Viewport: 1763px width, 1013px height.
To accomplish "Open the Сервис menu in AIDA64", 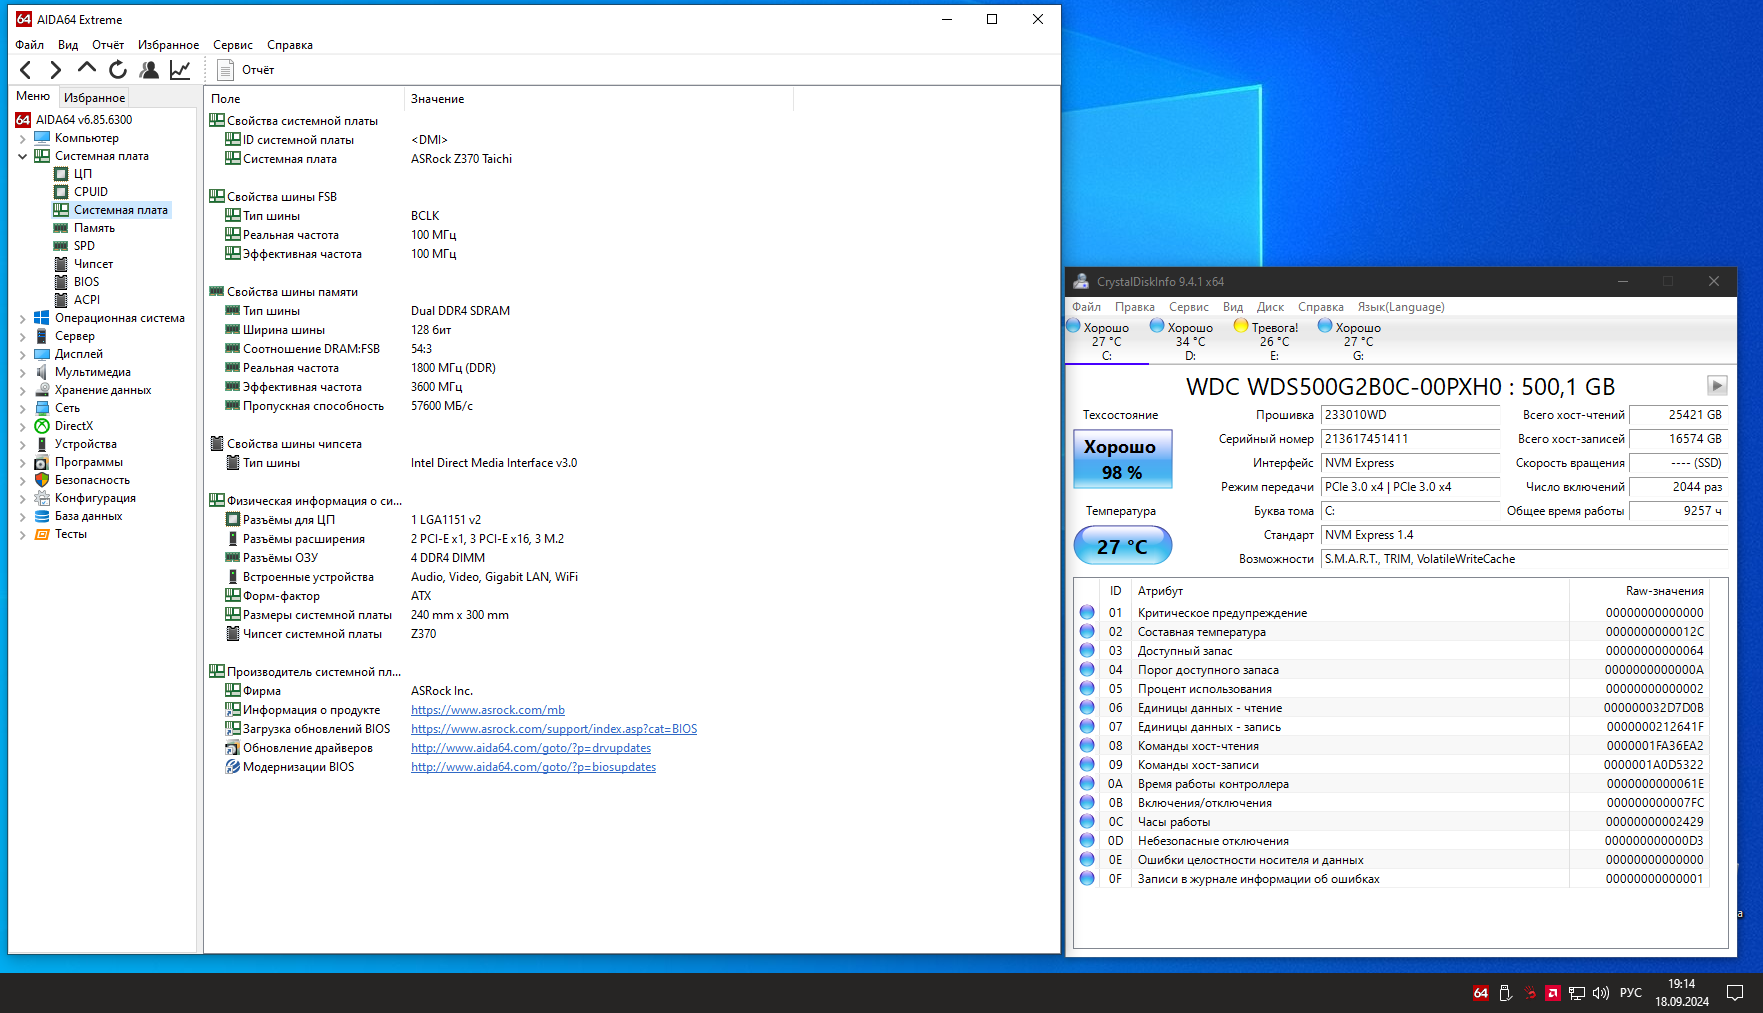I will (x=233, y=45).
